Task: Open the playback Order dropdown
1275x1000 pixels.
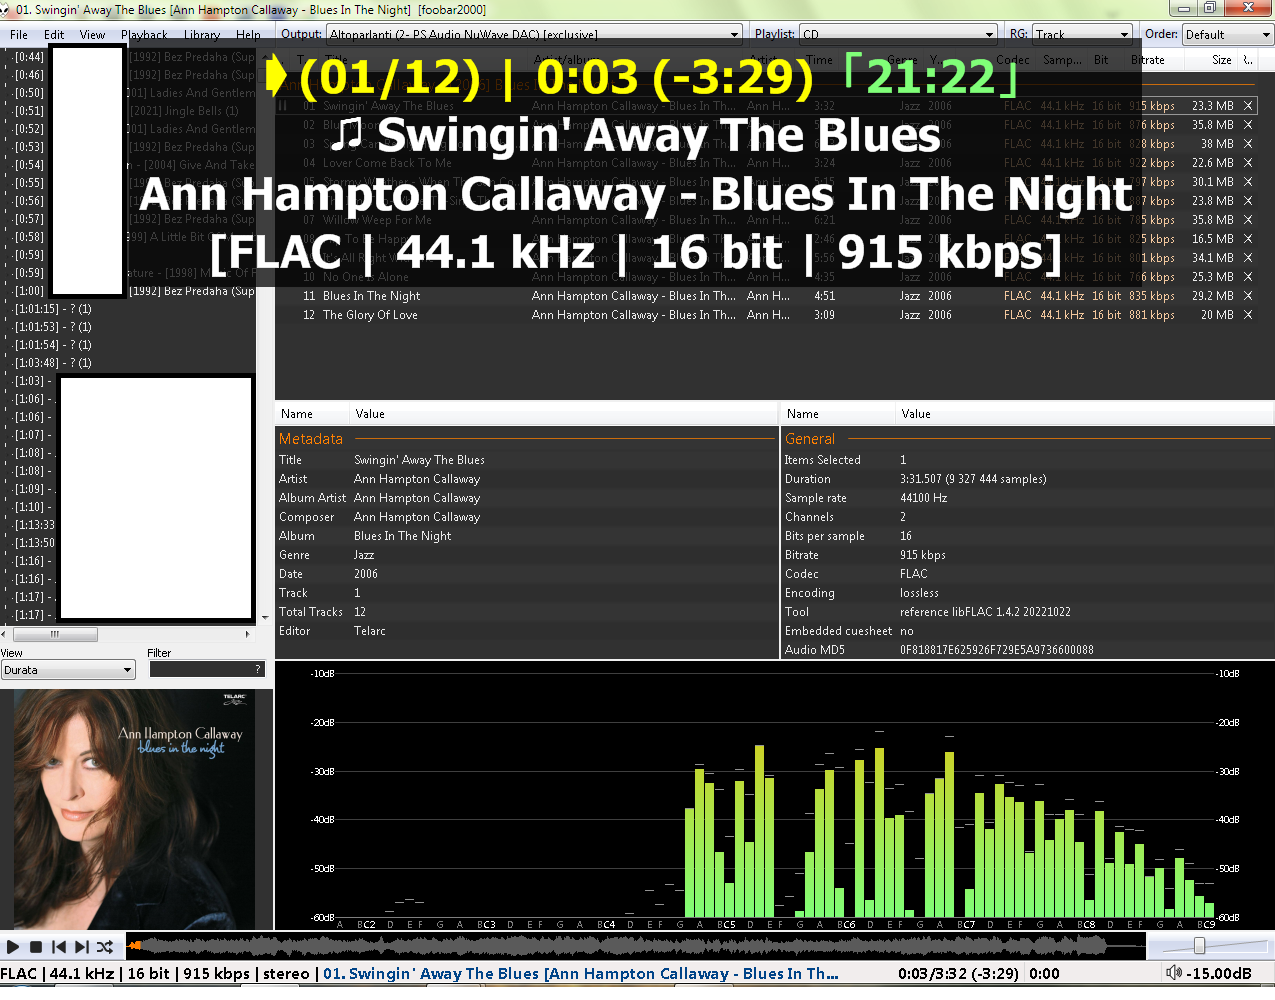Action: click(x=1228, y=34)
